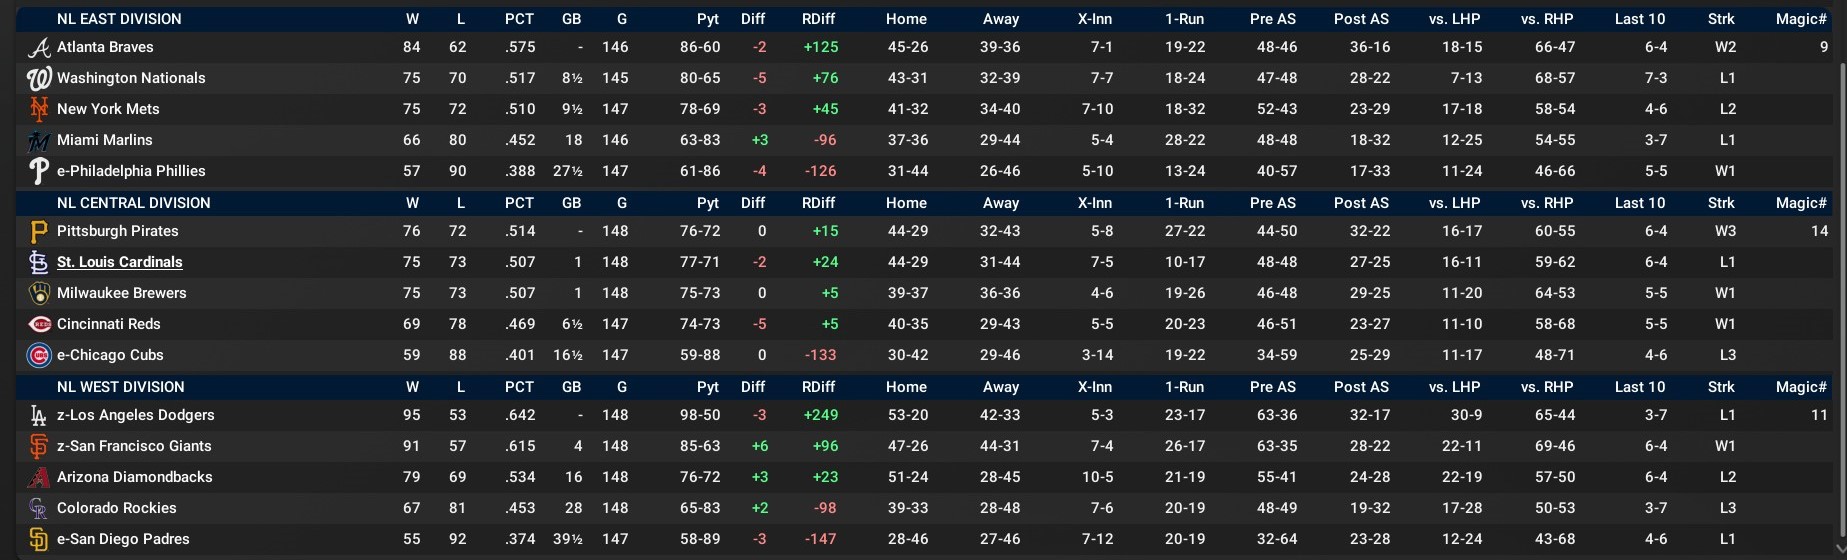Click the Washington Nationals logo icon

coord(38,78)
